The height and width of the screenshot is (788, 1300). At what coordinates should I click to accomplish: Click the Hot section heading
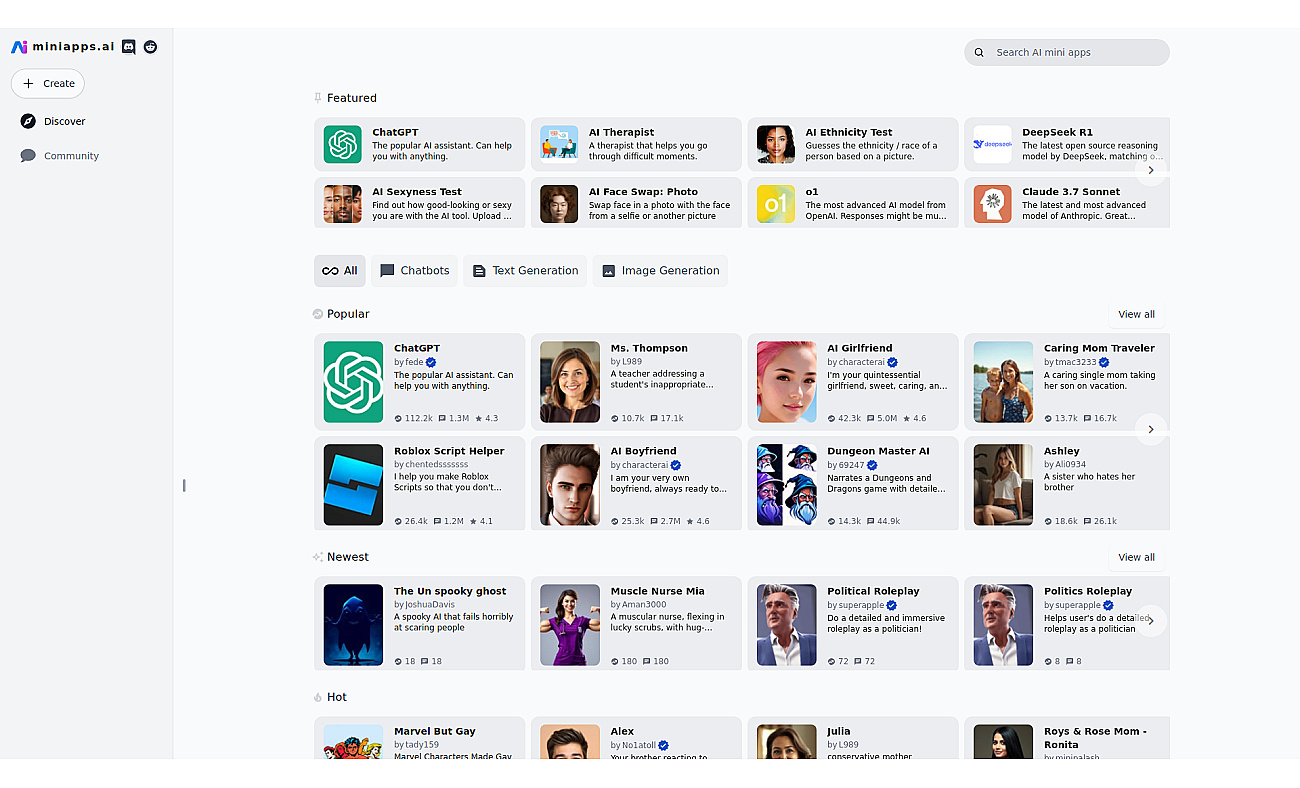pos(337,697)
